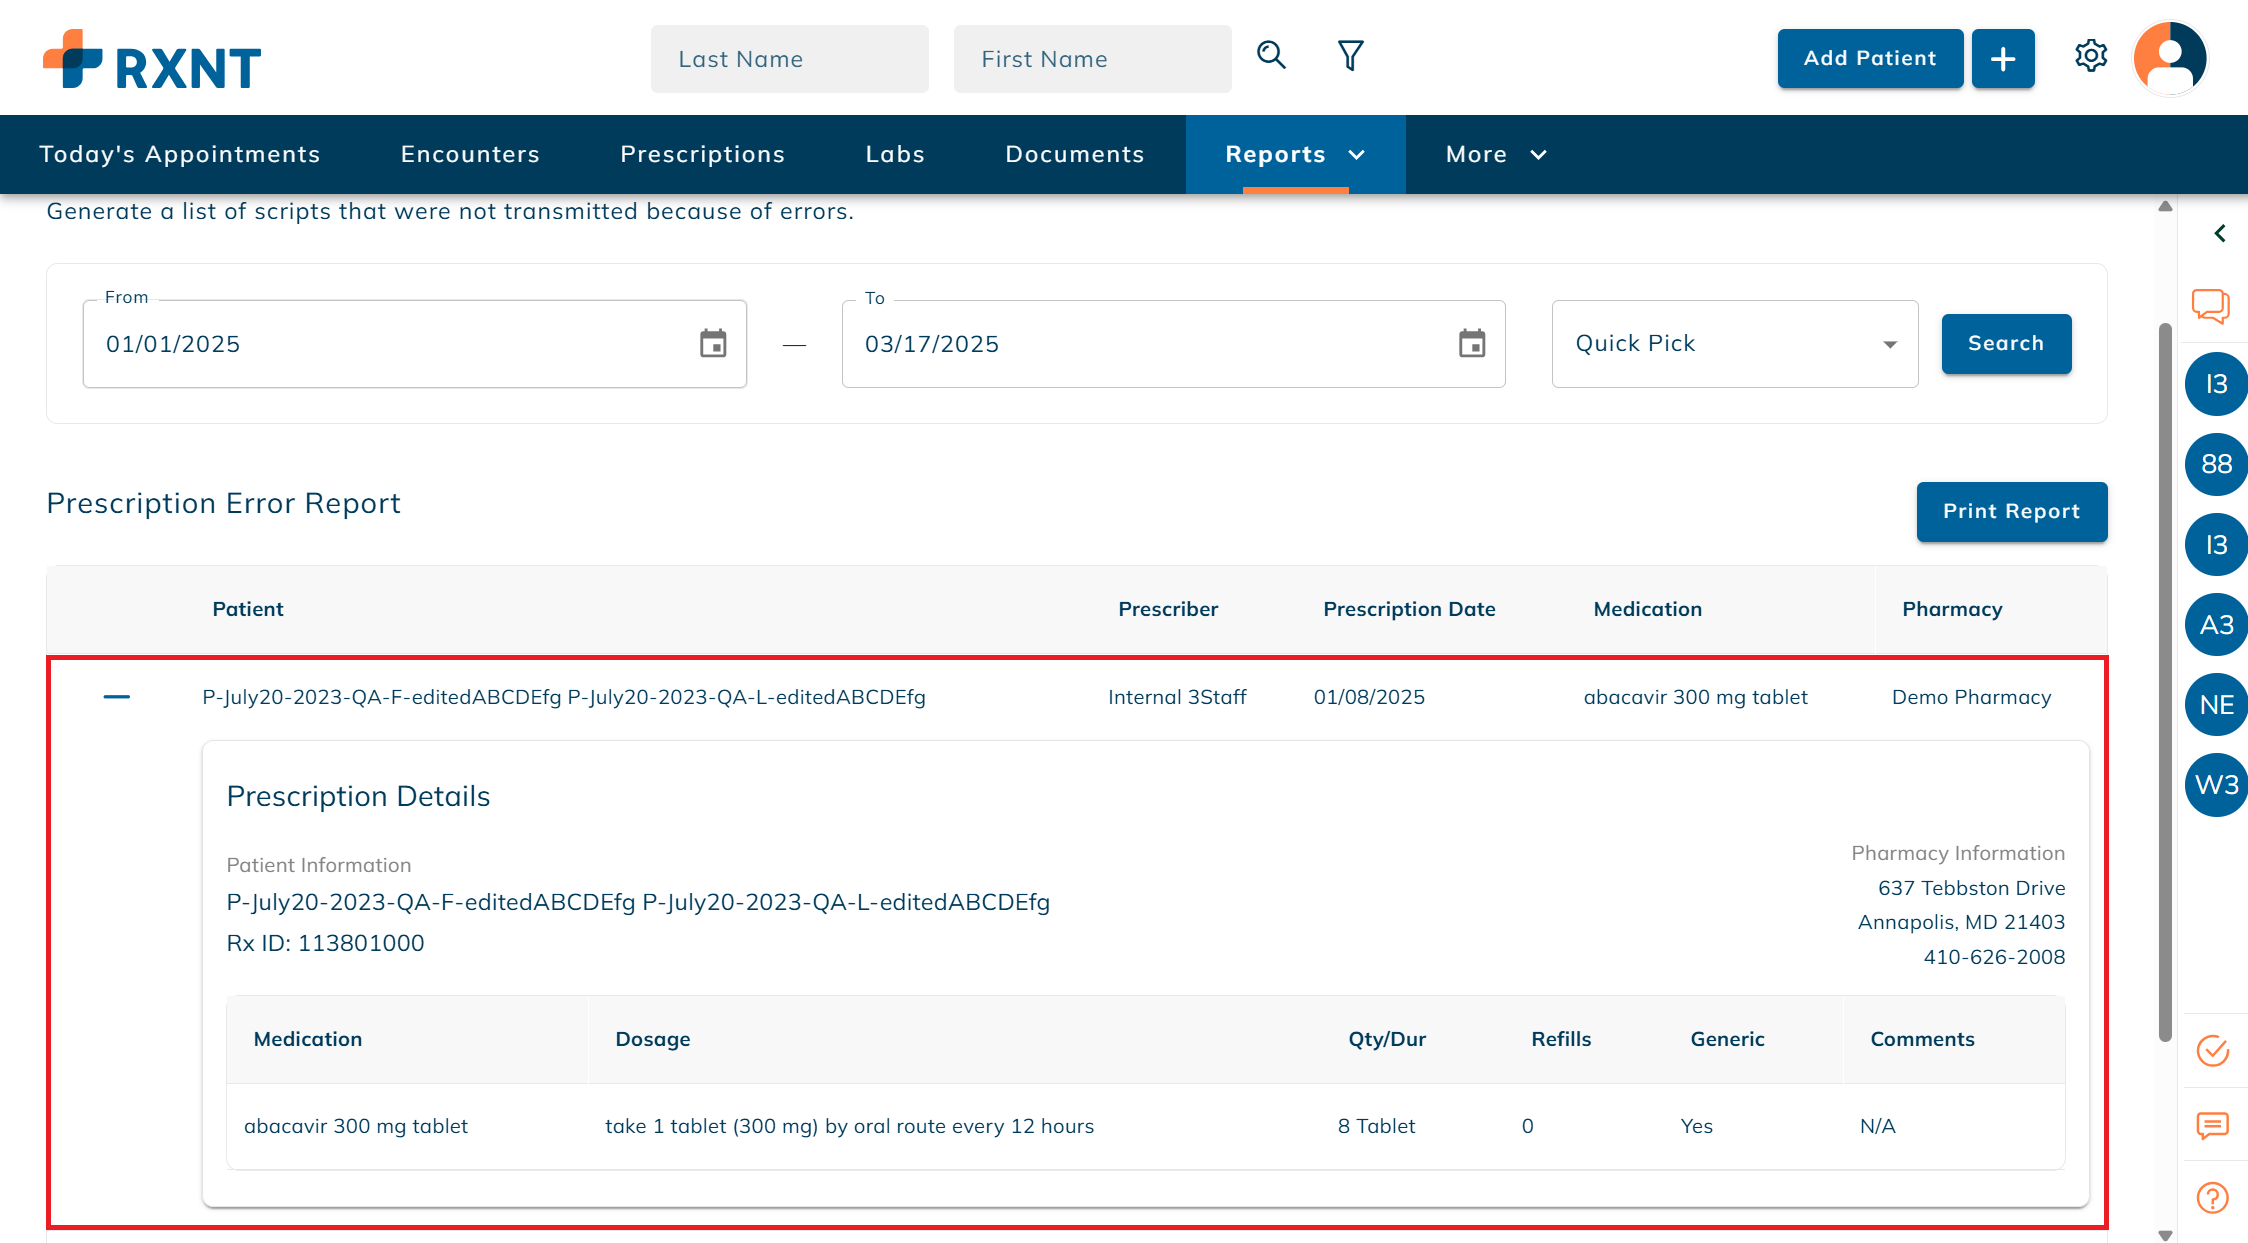Click the orange checkmark tasks icon

2212,1050
